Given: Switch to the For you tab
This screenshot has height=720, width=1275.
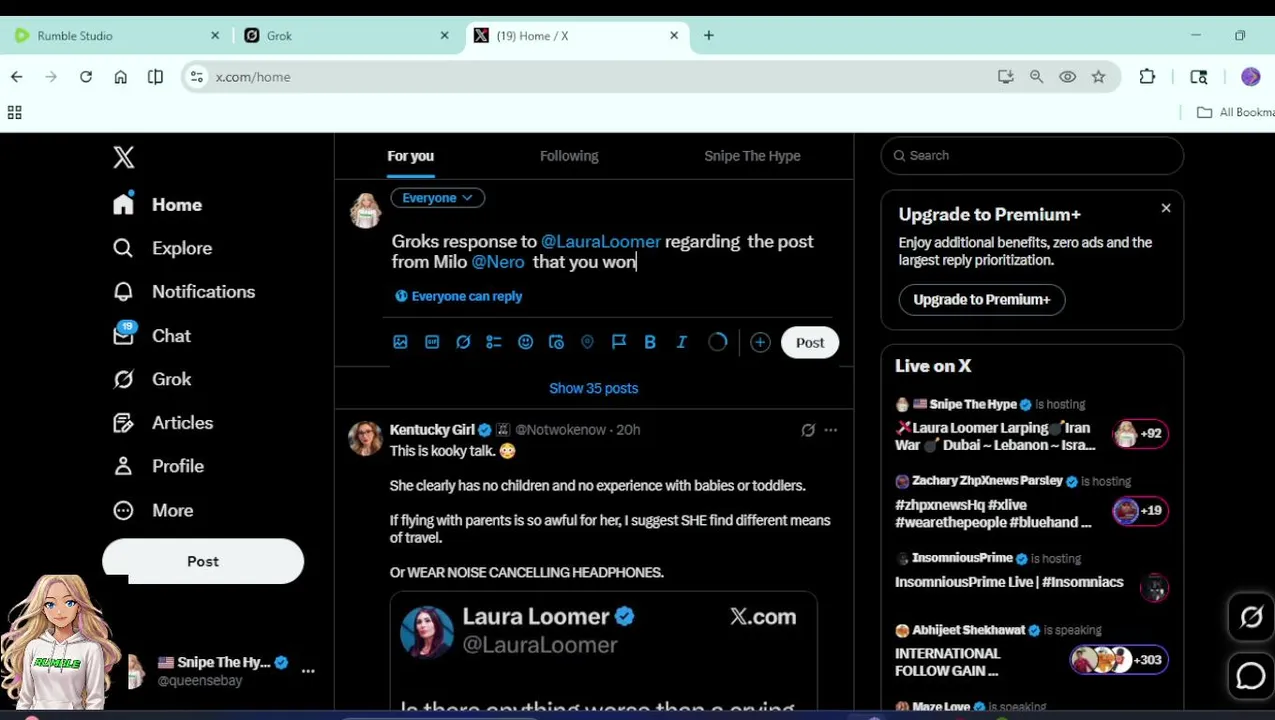Looking at the screenshot, I should point(411,156).
